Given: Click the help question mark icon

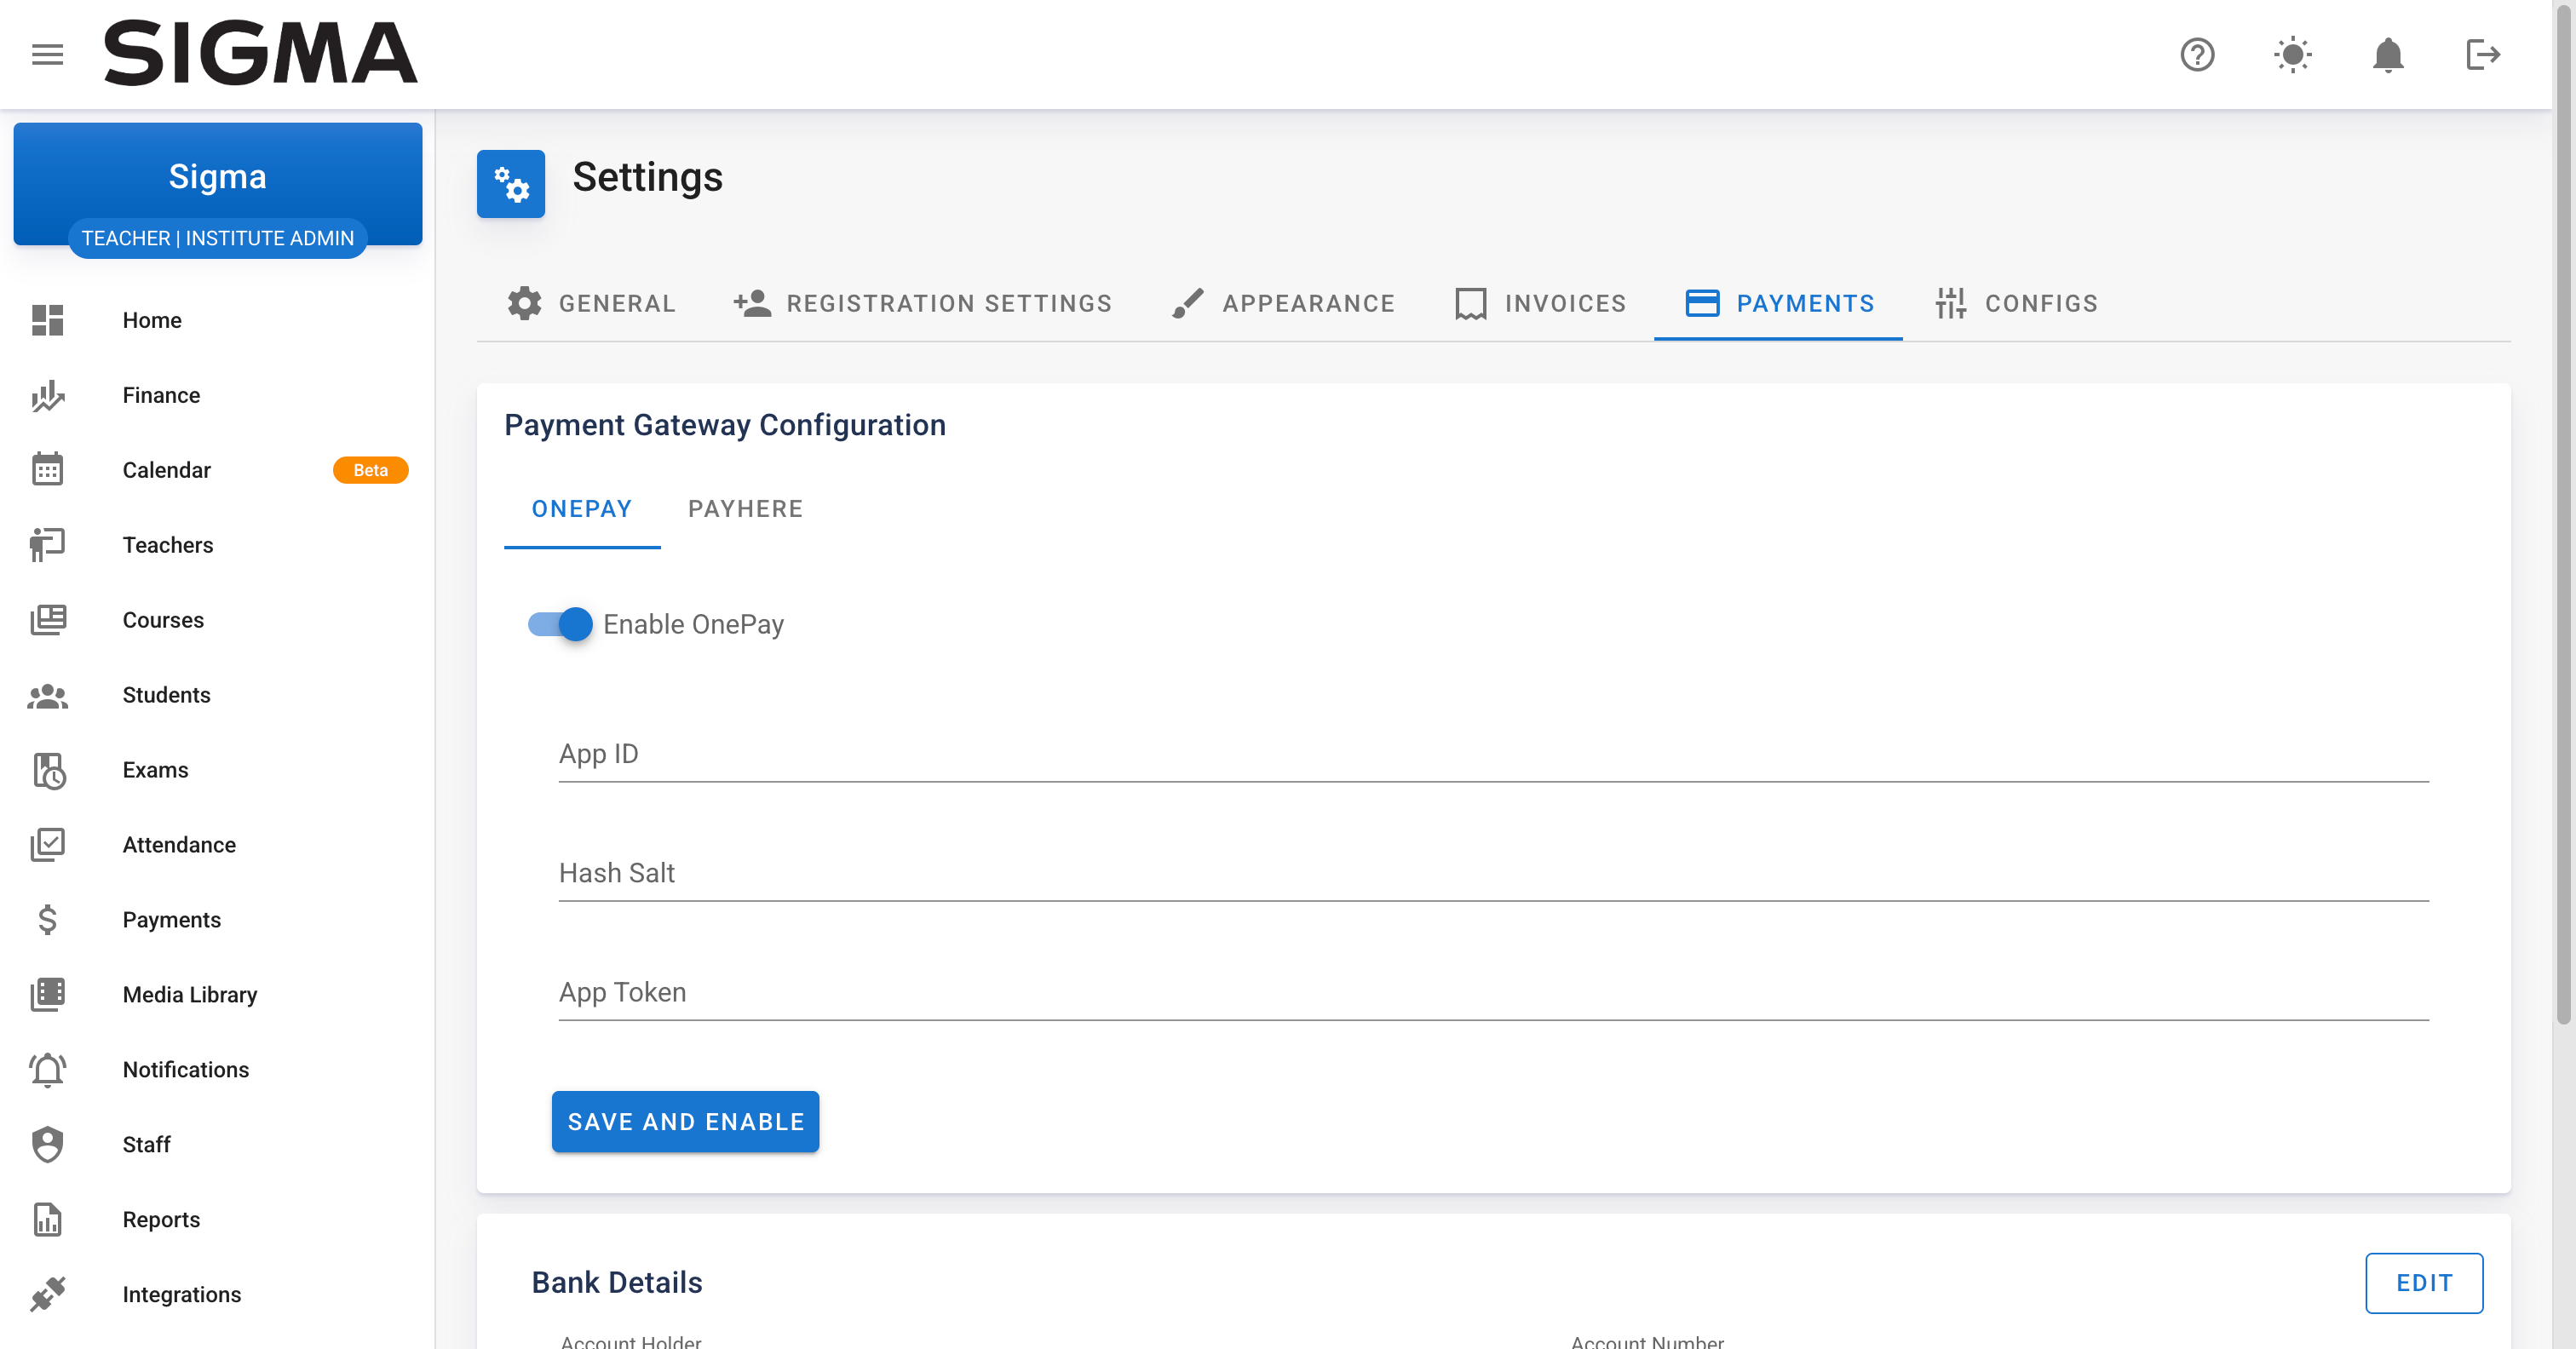Looking at the screenshot, I should tap(2196, 54).
